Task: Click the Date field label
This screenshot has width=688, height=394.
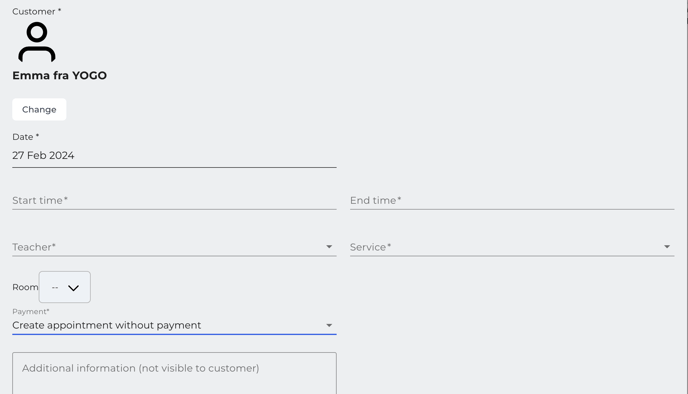Action: (25, 137)
